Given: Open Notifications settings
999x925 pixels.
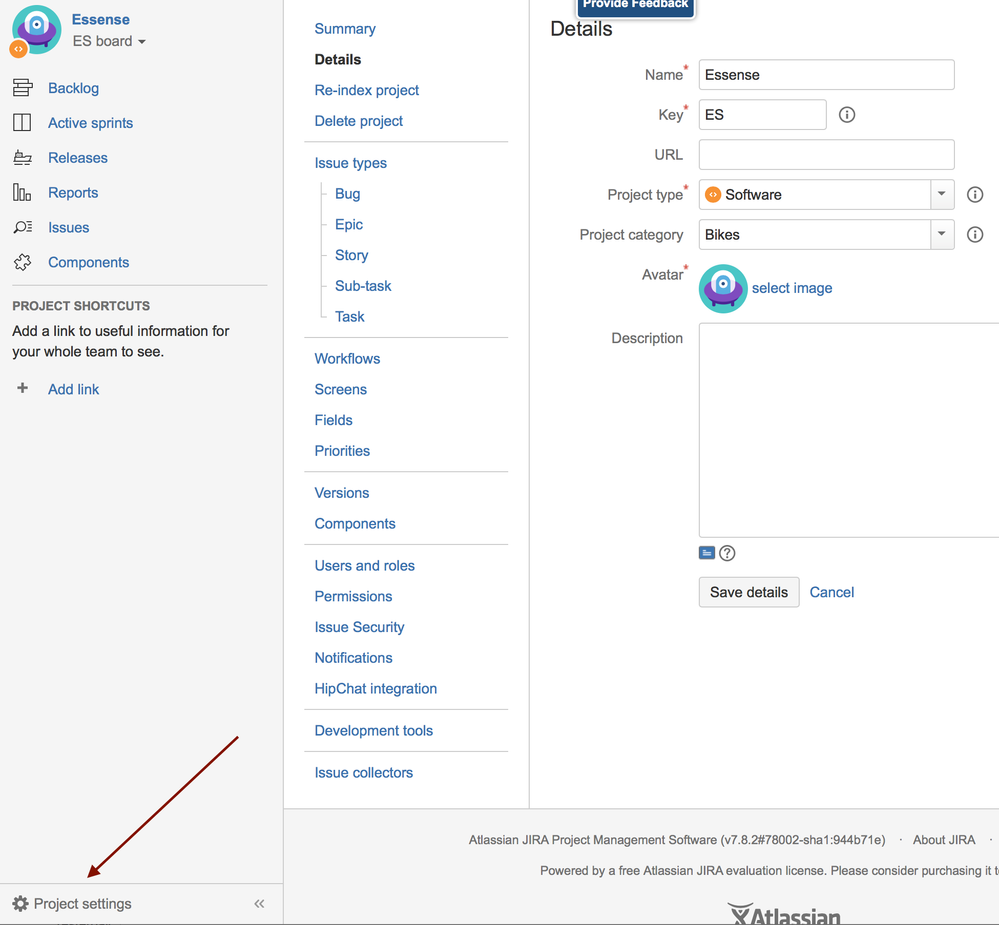Looking at the screenshot, I should pos(353,657).
